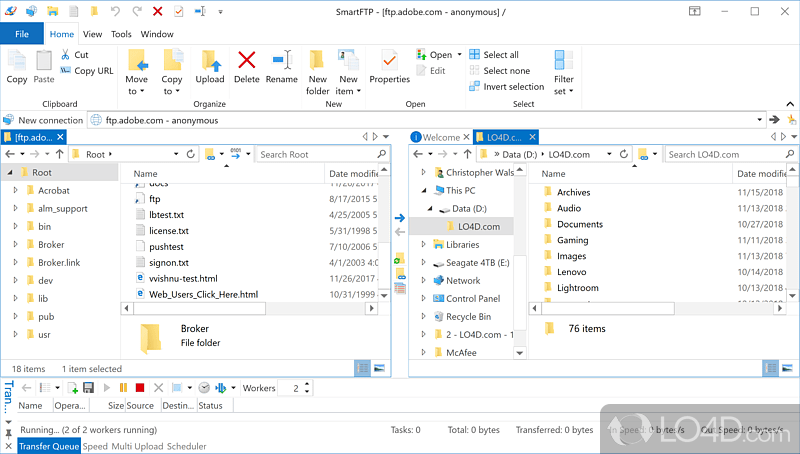The height and width of the screenshot is (454, 800).
Task: Click the Cut icon
Action: click(65, 55)
